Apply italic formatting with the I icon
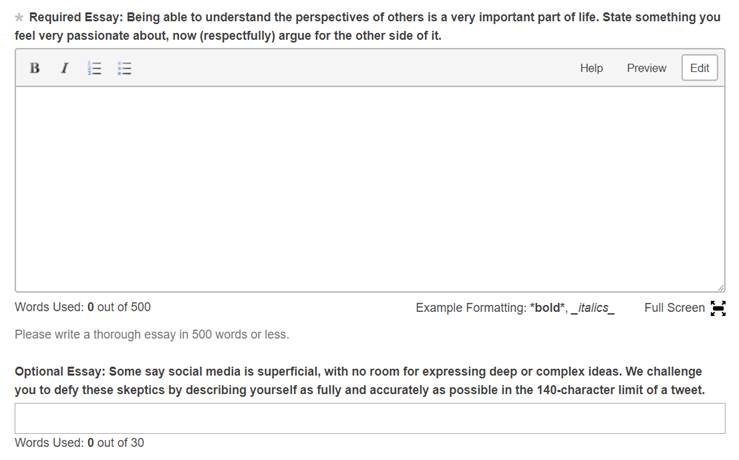 click(65, 68)
